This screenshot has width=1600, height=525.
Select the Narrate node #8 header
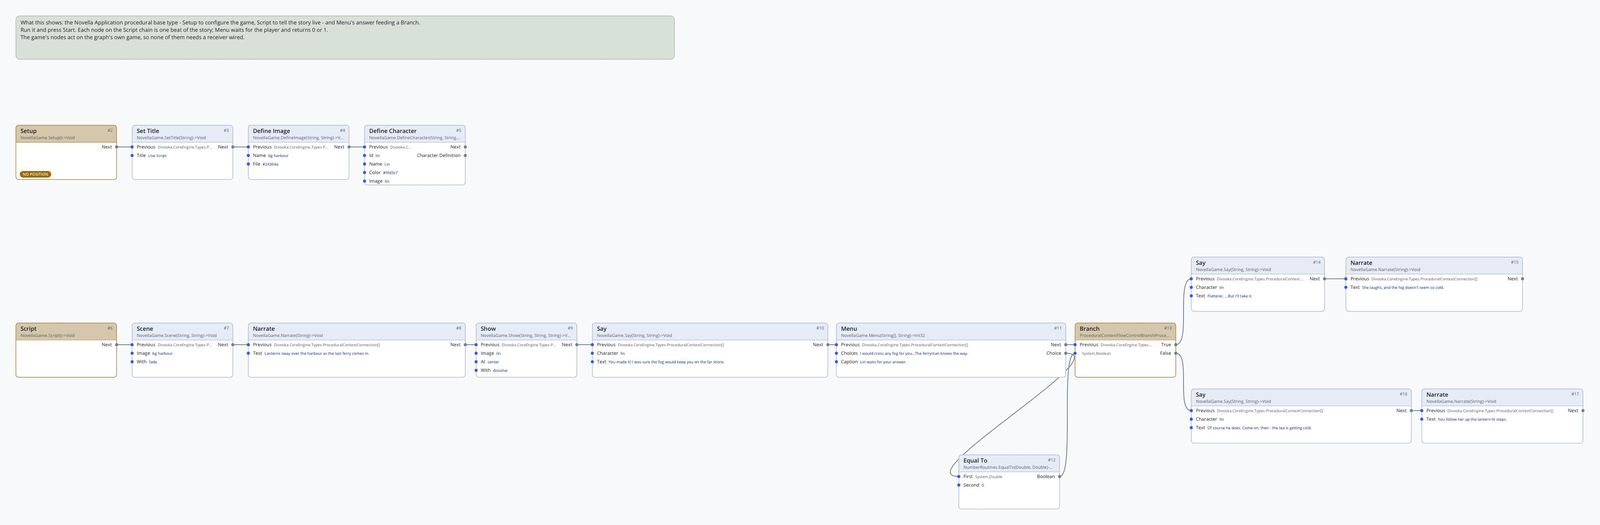(356, 331)
